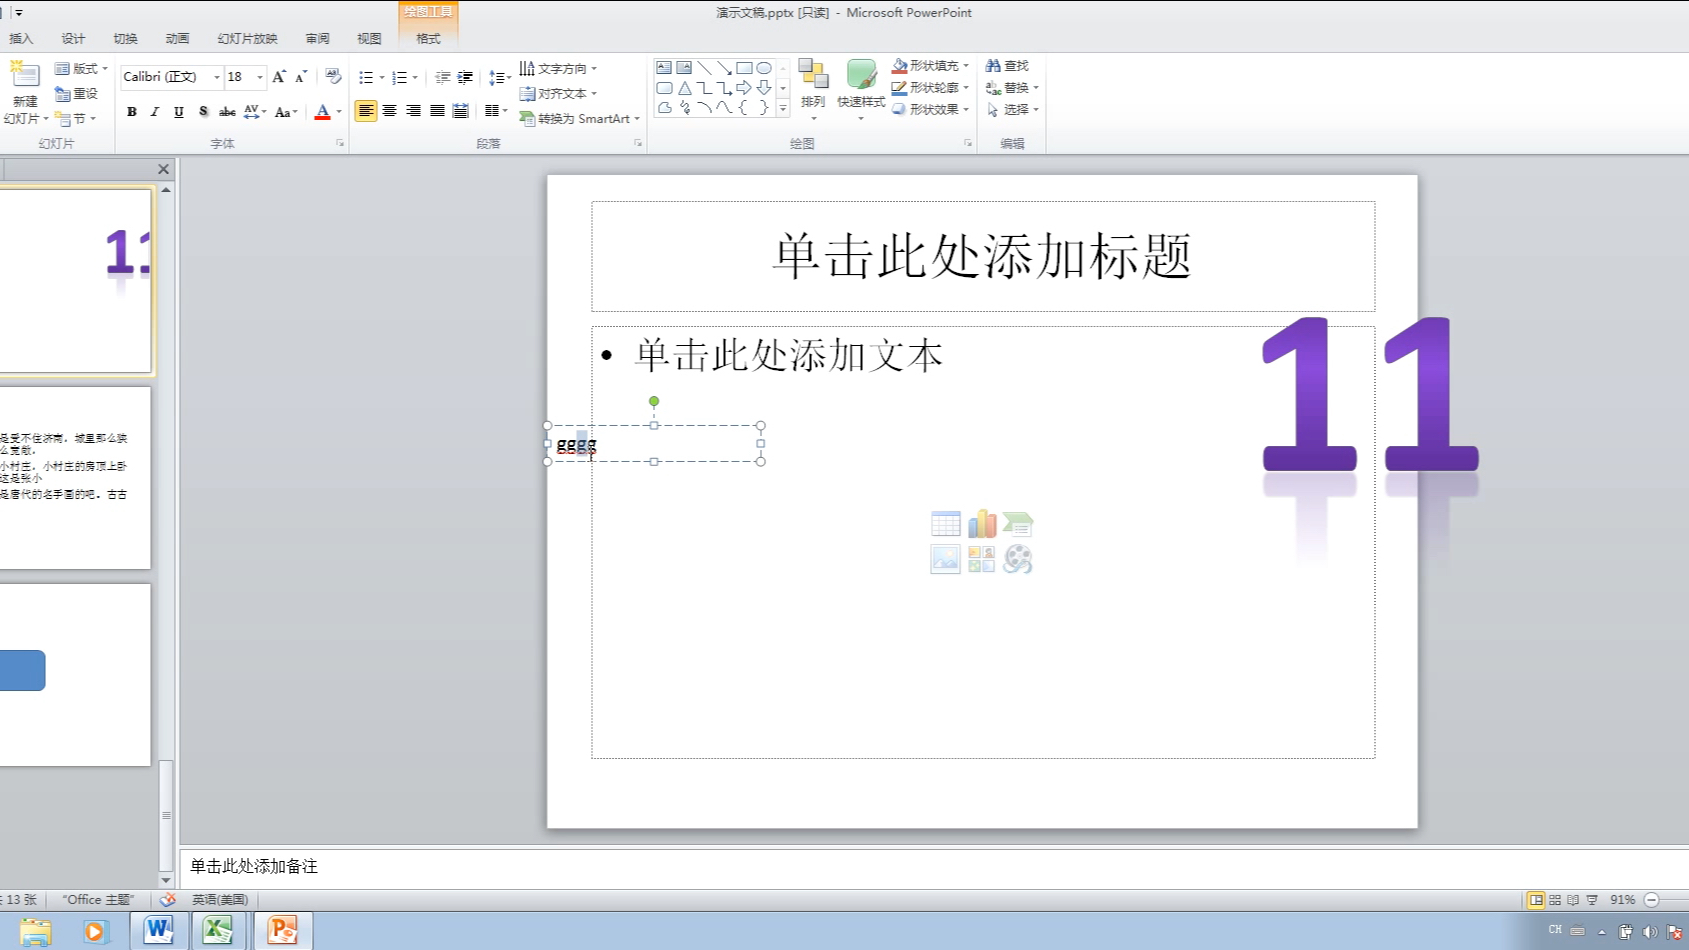Apply italic formatting to selected text
The image size is (1689, 950).
click(x=154, y=112)
